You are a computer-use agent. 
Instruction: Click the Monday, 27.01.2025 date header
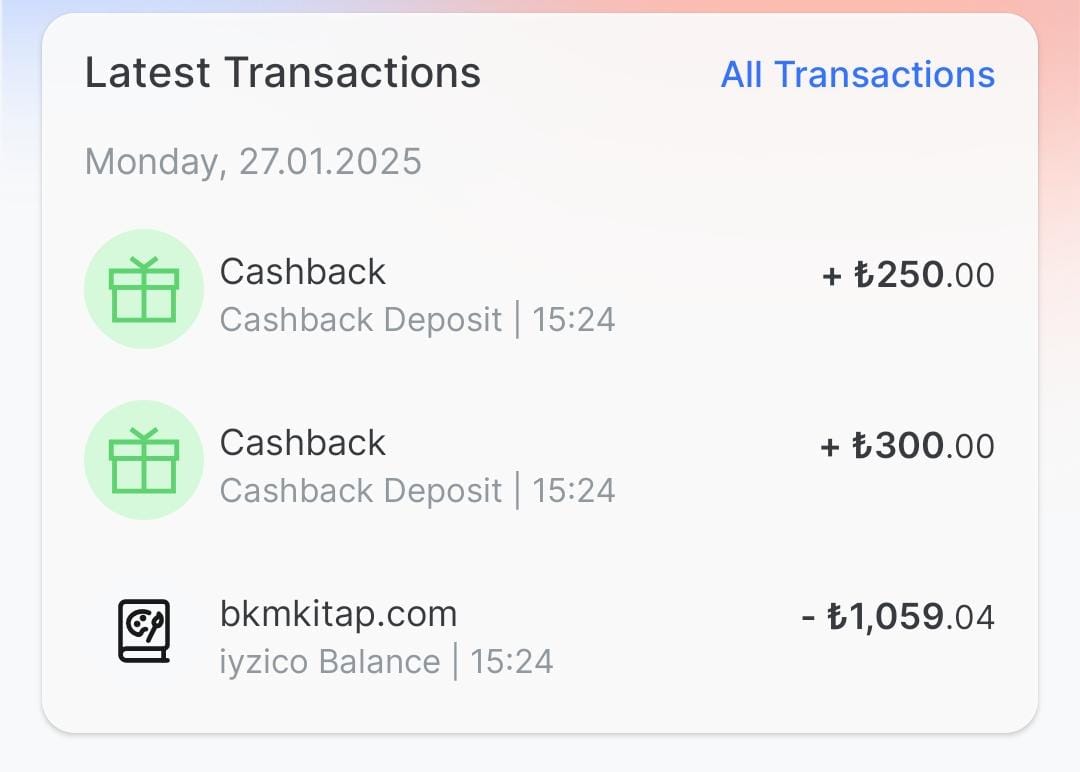pyautogui.click(x=253, y=162)
